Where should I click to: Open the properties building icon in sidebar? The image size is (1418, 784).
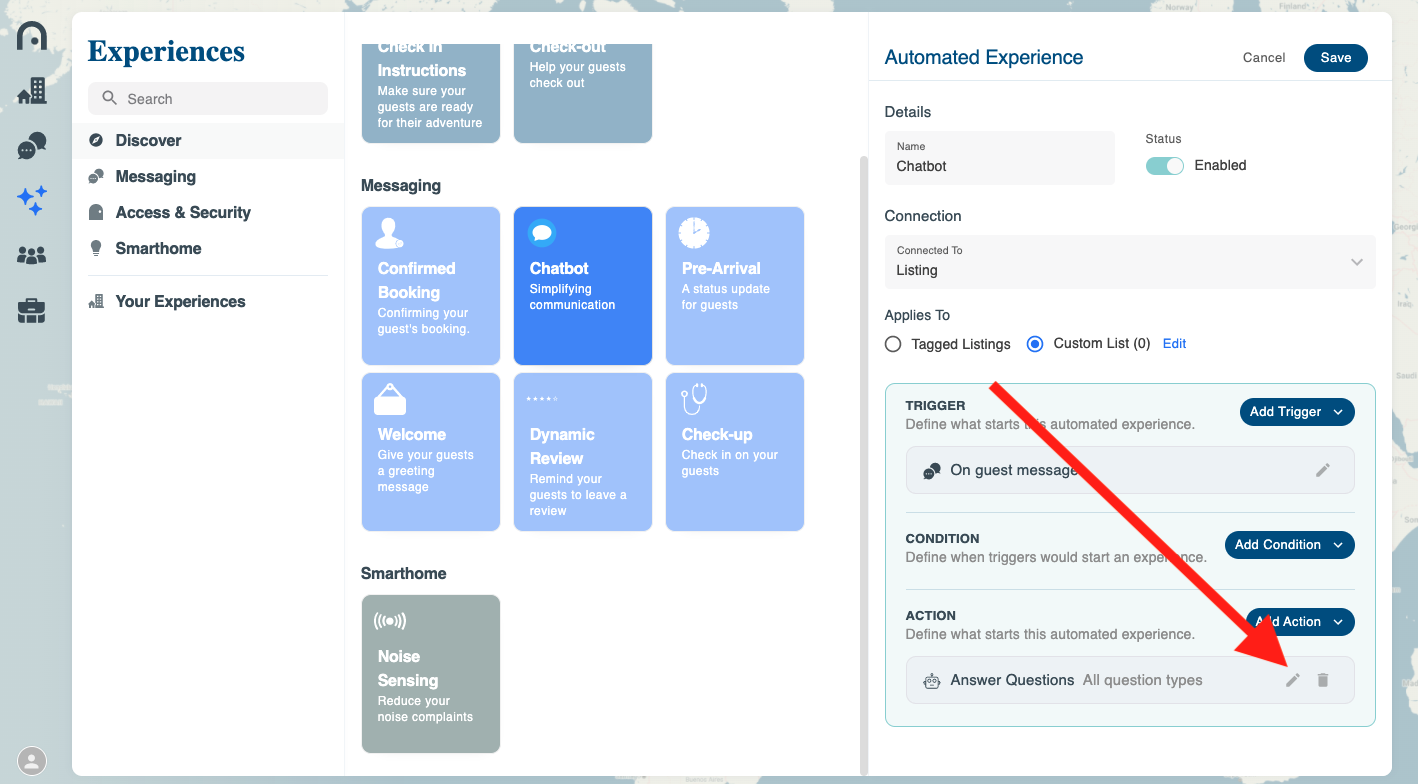pyautogui.click(x=32, y=91)
